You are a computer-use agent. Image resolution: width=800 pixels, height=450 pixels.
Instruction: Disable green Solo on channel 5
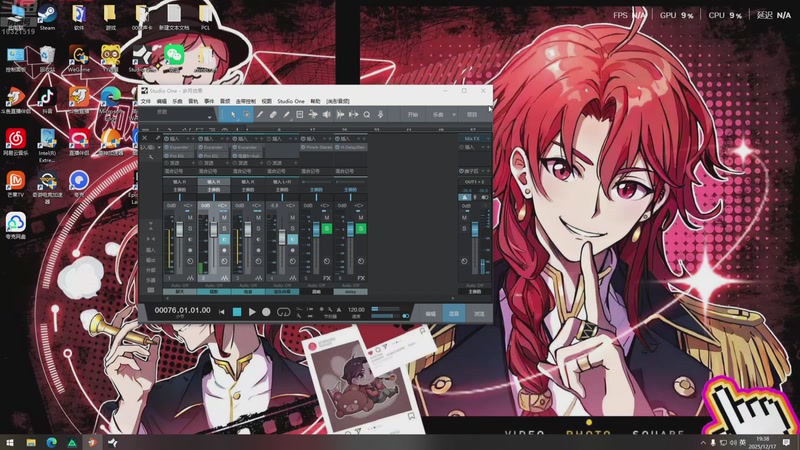[327, 229]
